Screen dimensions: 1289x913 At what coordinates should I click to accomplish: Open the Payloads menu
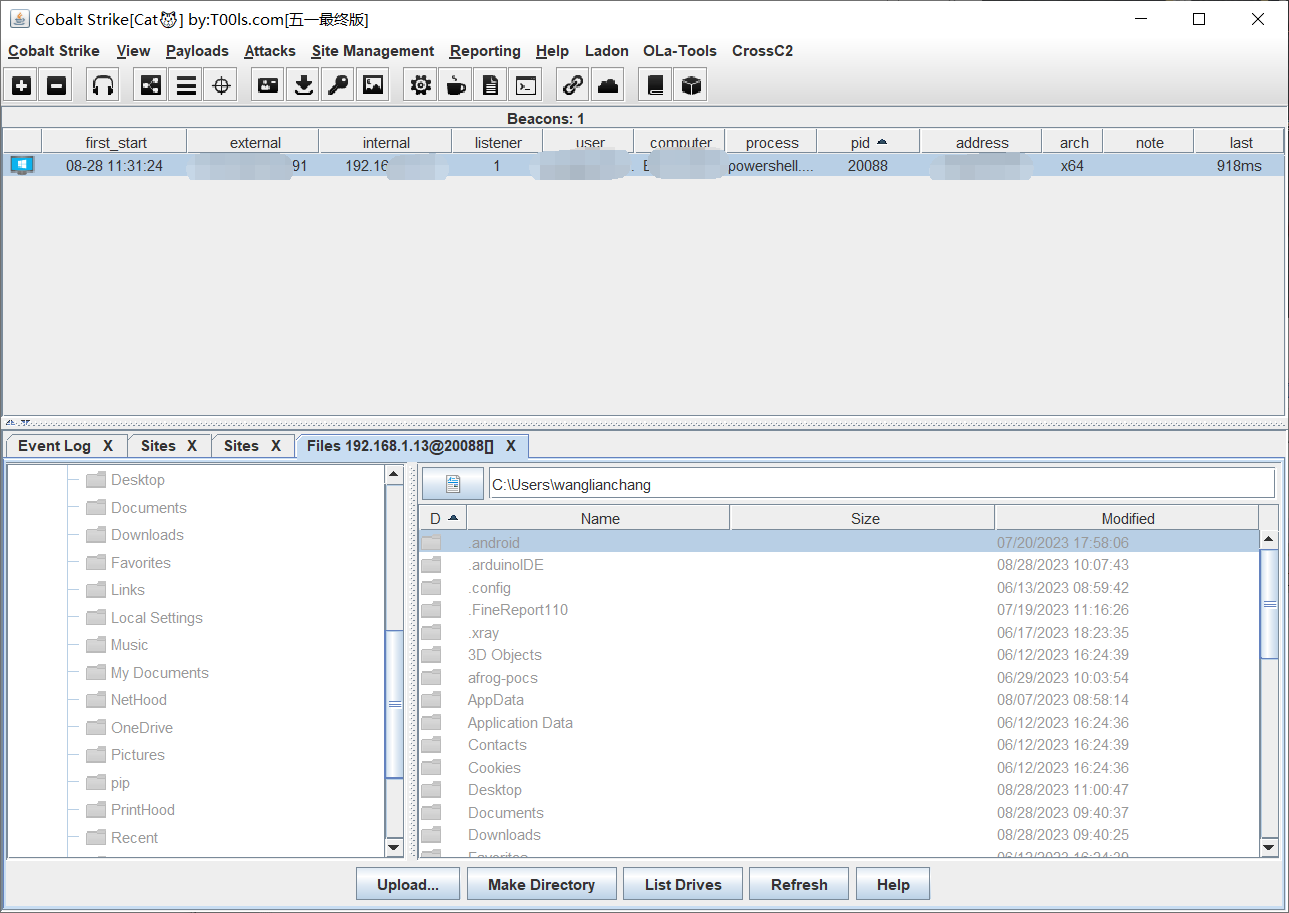(197, 51)
